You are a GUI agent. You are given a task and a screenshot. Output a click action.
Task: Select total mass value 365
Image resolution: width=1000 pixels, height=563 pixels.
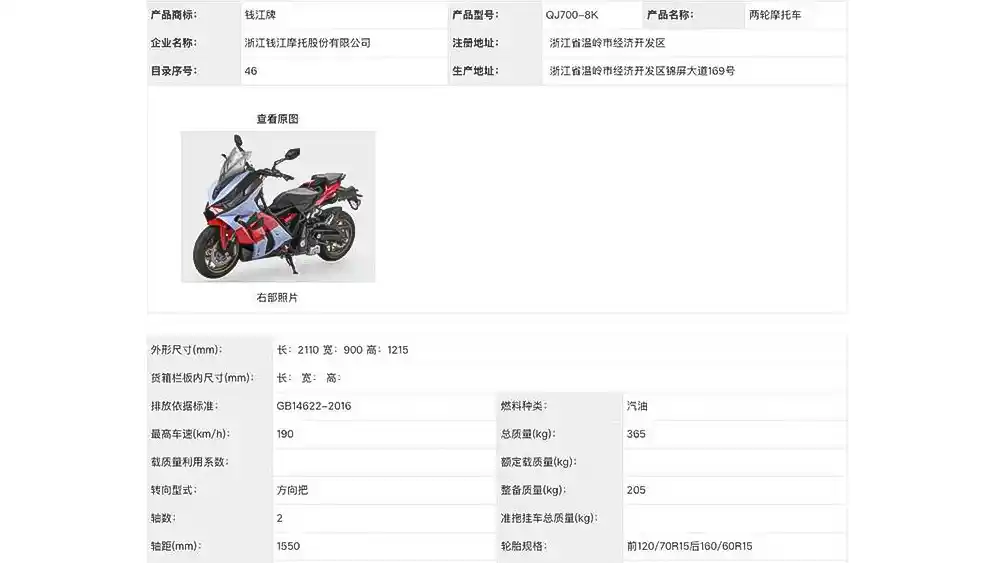point(636,434)
